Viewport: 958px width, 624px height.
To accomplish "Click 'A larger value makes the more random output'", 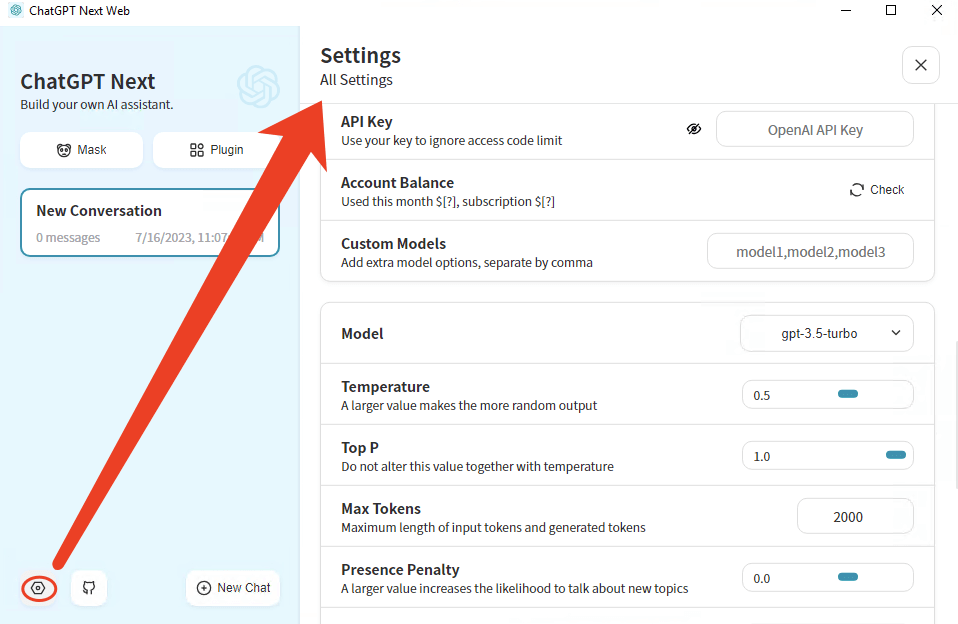I will click(469, 406).
